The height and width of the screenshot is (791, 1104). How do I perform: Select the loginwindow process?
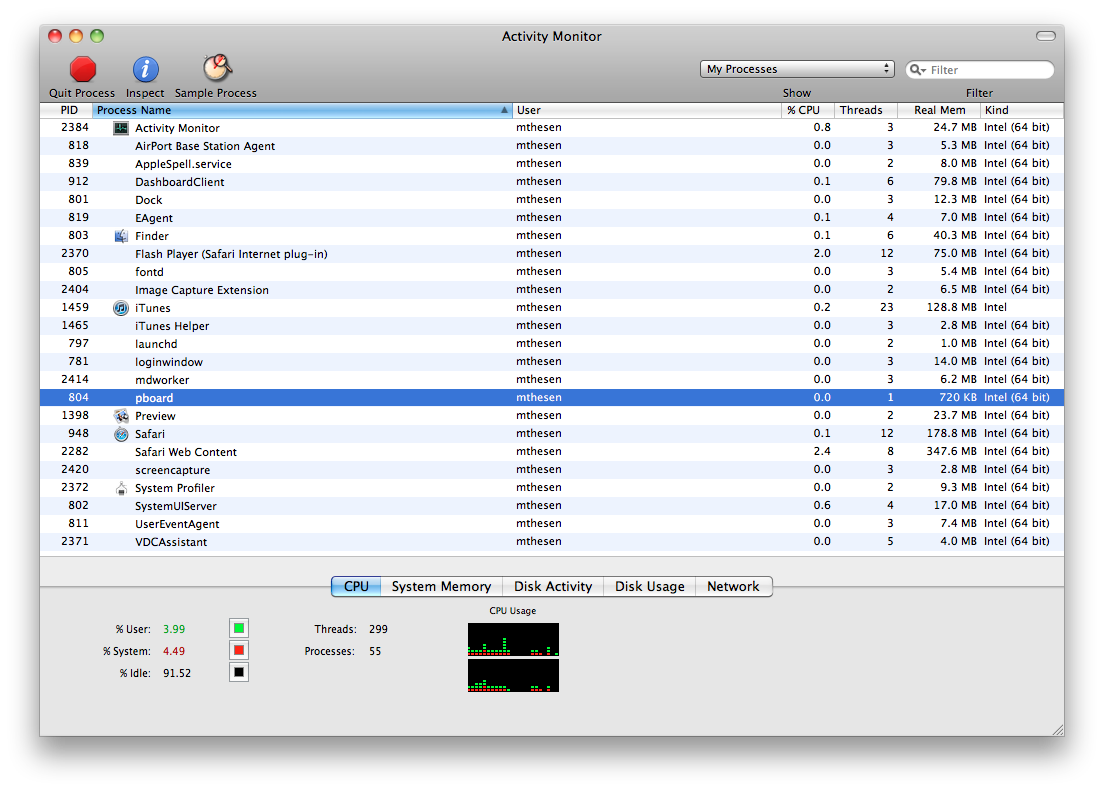[552, 361]
